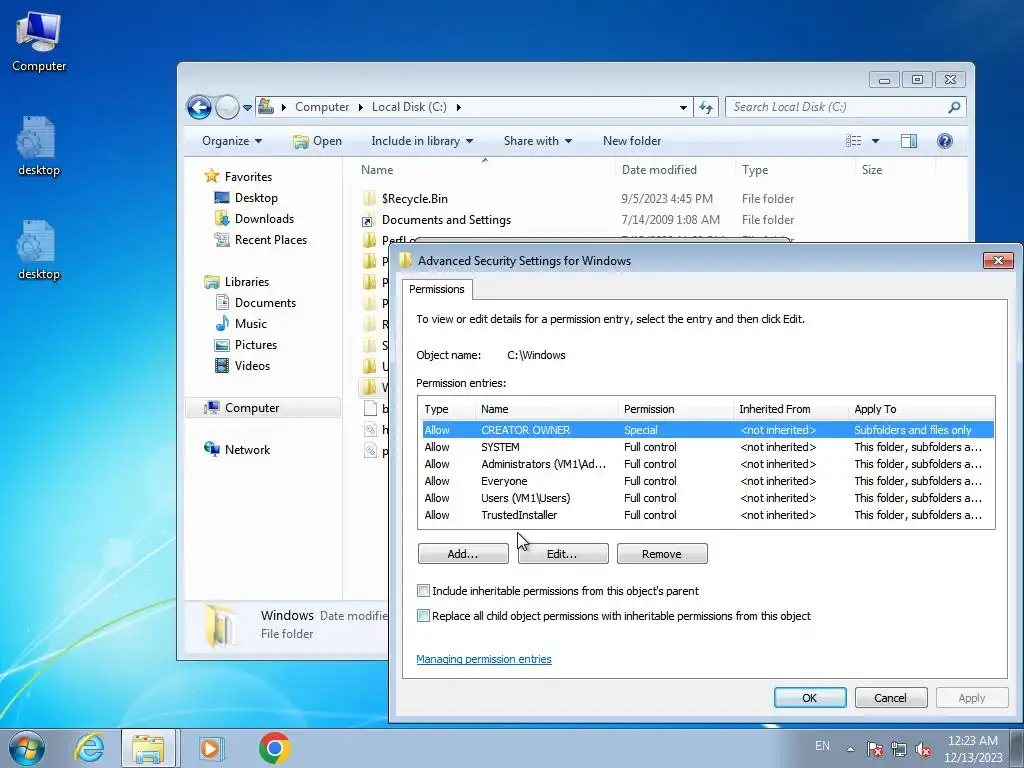This screenshot has height=768, width=1024.
Task: Select the TrustedInstaller permission entry
Action: pos(708,515)
